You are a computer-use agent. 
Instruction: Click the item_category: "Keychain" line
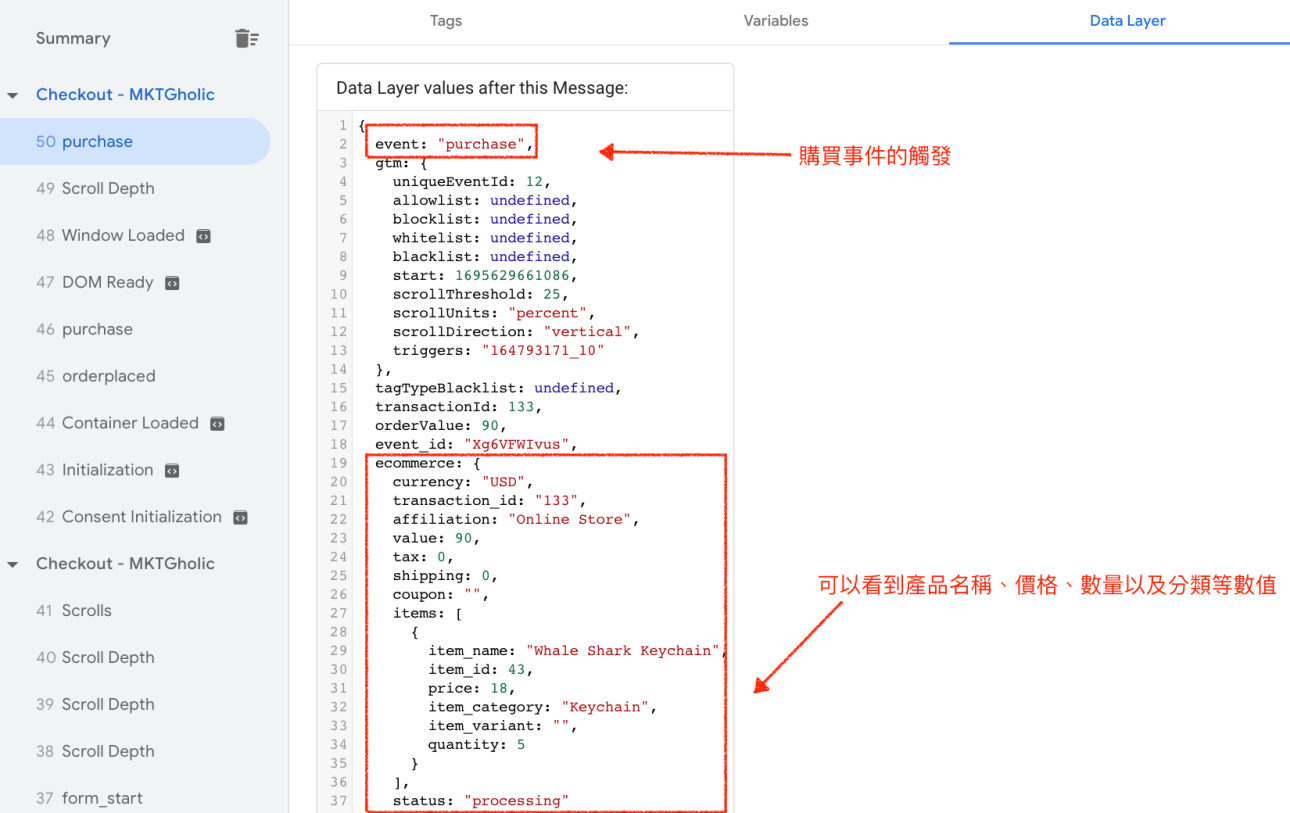click(x=543, y=707)
